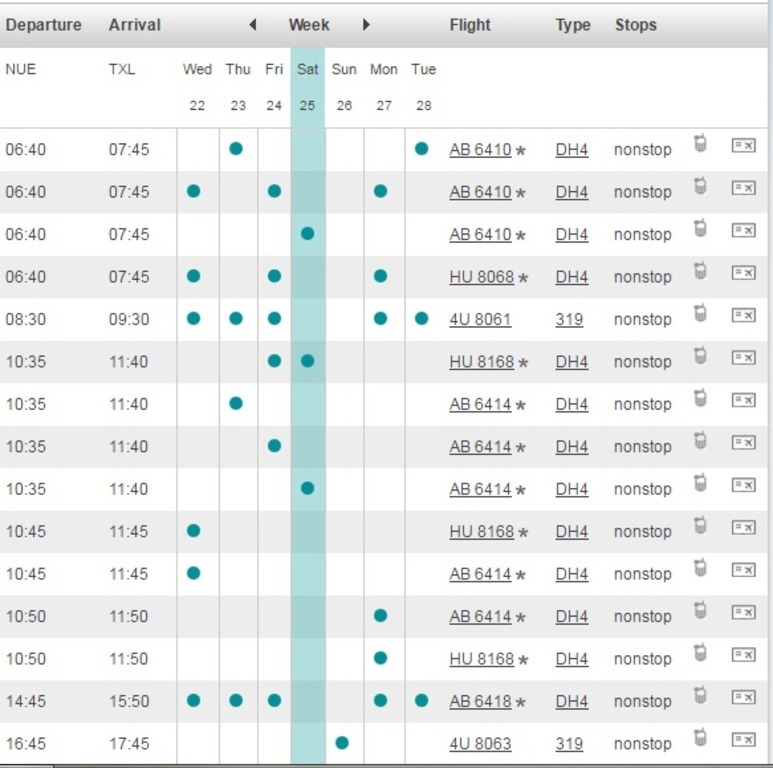The image size is (773, 768).
Task: Go to previous week using the left arrow
Action: tap(253, 25)
